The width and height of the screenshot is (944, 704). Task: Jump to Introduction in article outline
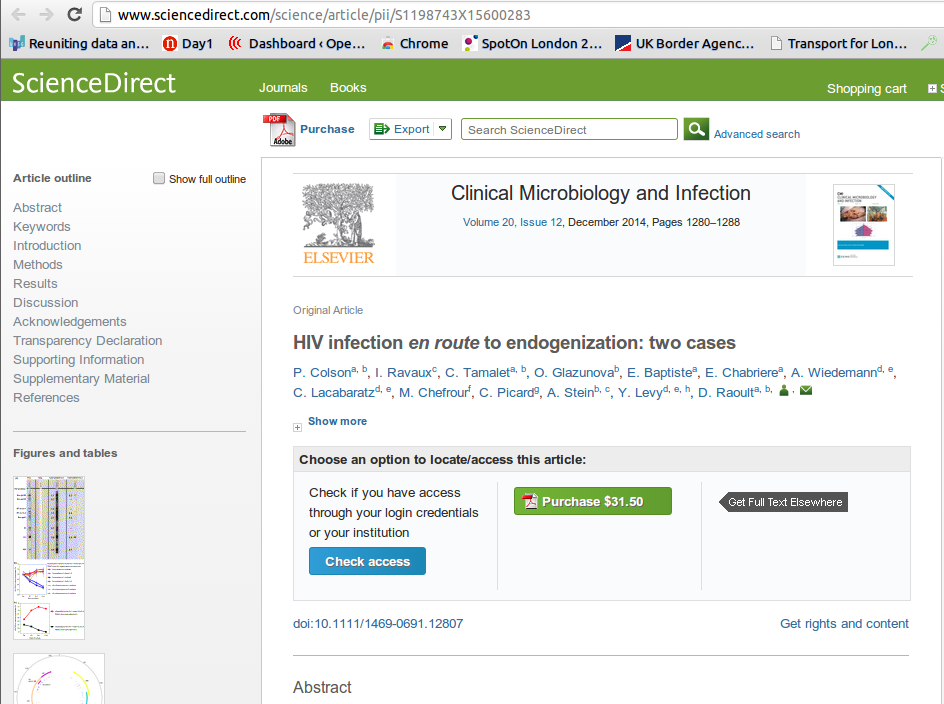(x=47, y=246)
